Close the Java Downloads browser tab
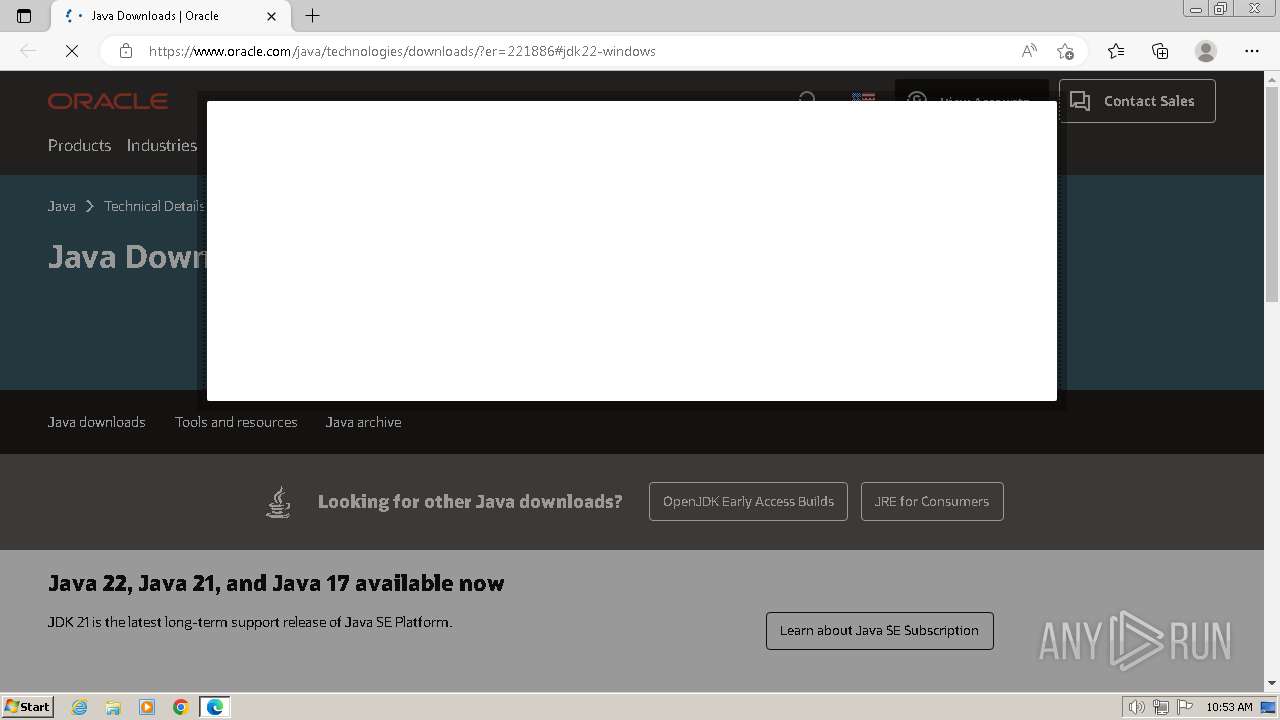This screenshot has width=1280, height=720. (x=271, y=16)
